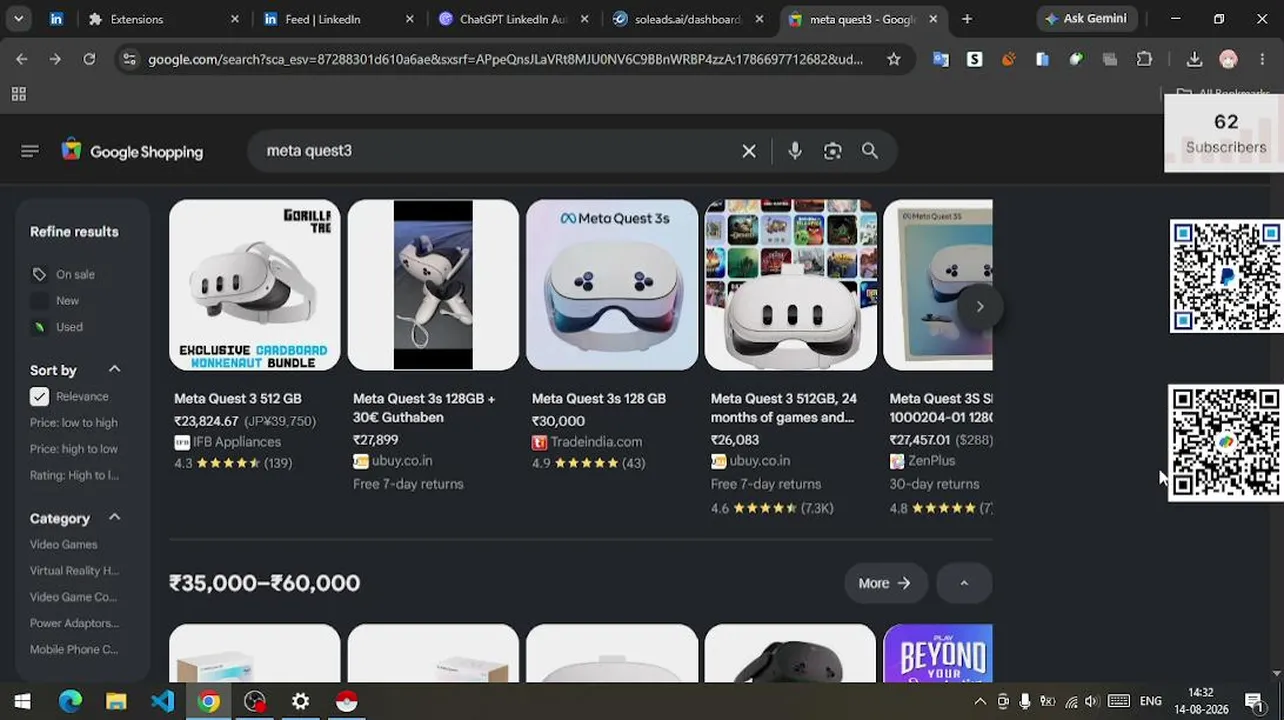Open the Meta Quest 3 512GB games image
This screenshot has height=720, width=1284.
[791, 285]
